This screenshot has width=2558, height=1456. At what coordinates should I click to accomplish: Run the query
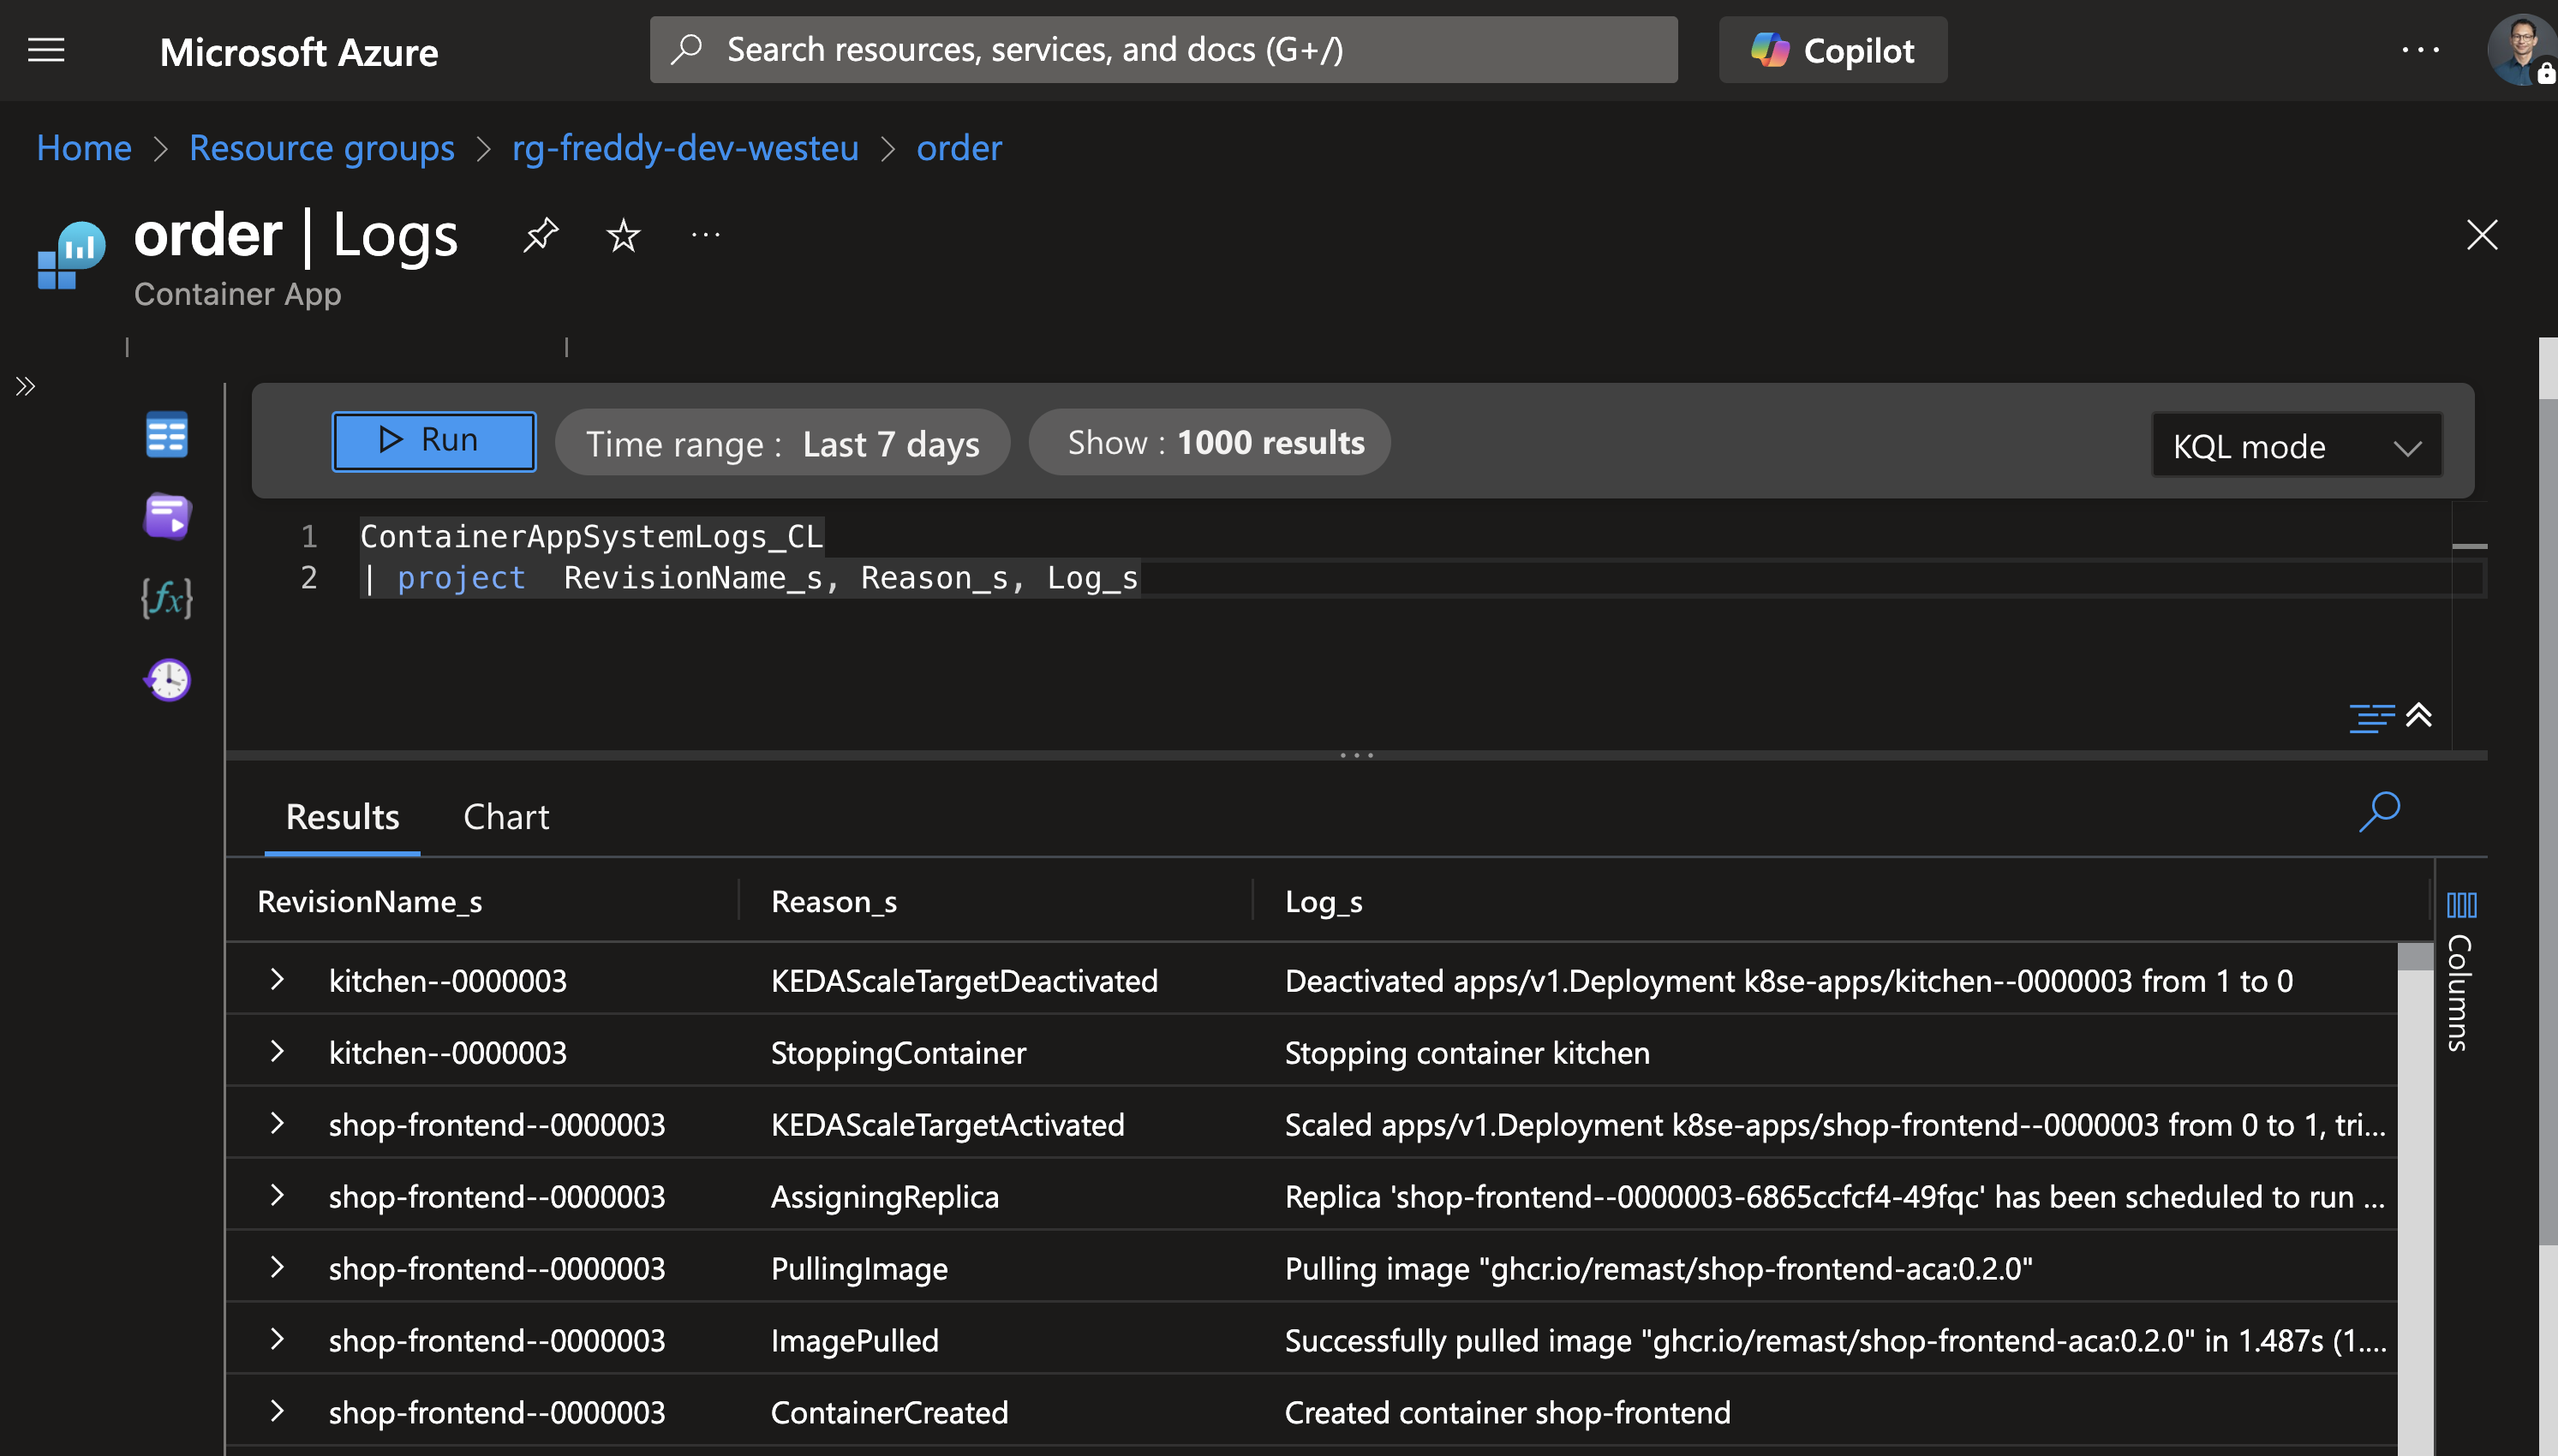pos(434,441)
